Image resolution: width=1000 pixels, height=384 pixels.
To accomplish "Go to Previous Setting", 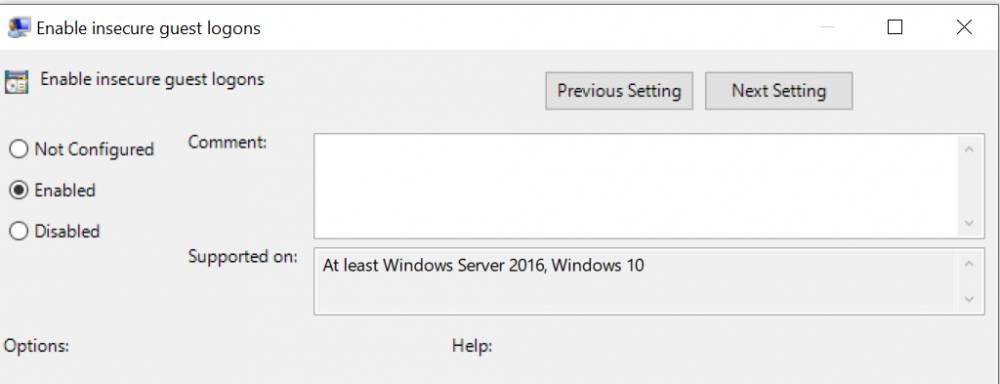I will click(x=619, y=91).
